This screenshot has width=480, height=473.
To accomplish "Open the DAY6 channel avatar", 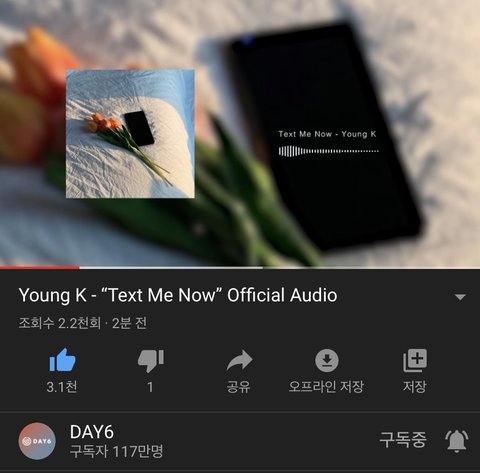I will pos(37,441).
